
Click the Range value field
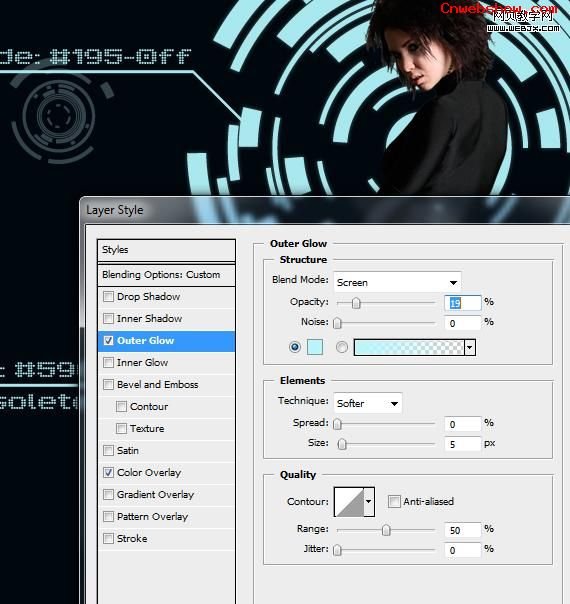coord(463,530)
